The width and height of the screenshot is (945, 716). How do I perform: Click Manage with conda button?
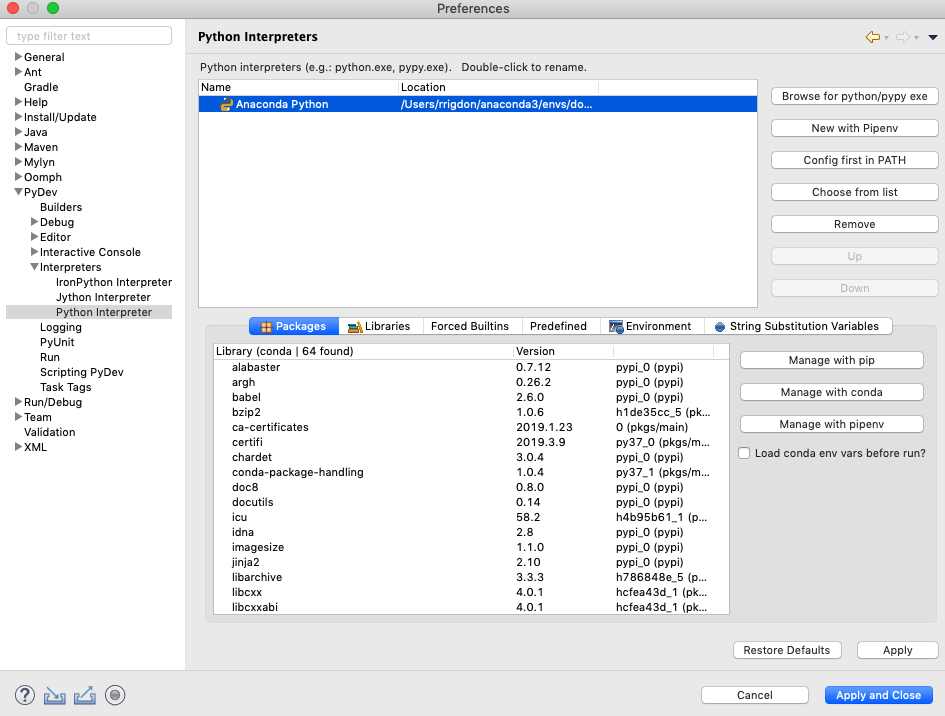click(x=832, y=392)
